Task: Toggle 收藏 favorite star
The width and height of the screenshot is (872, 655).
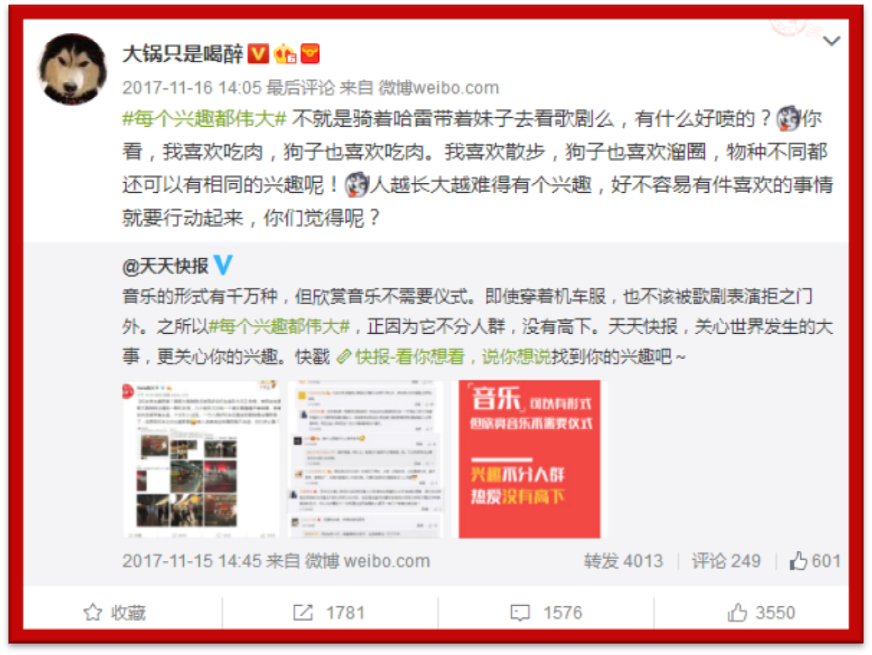Action: (115, 613)
